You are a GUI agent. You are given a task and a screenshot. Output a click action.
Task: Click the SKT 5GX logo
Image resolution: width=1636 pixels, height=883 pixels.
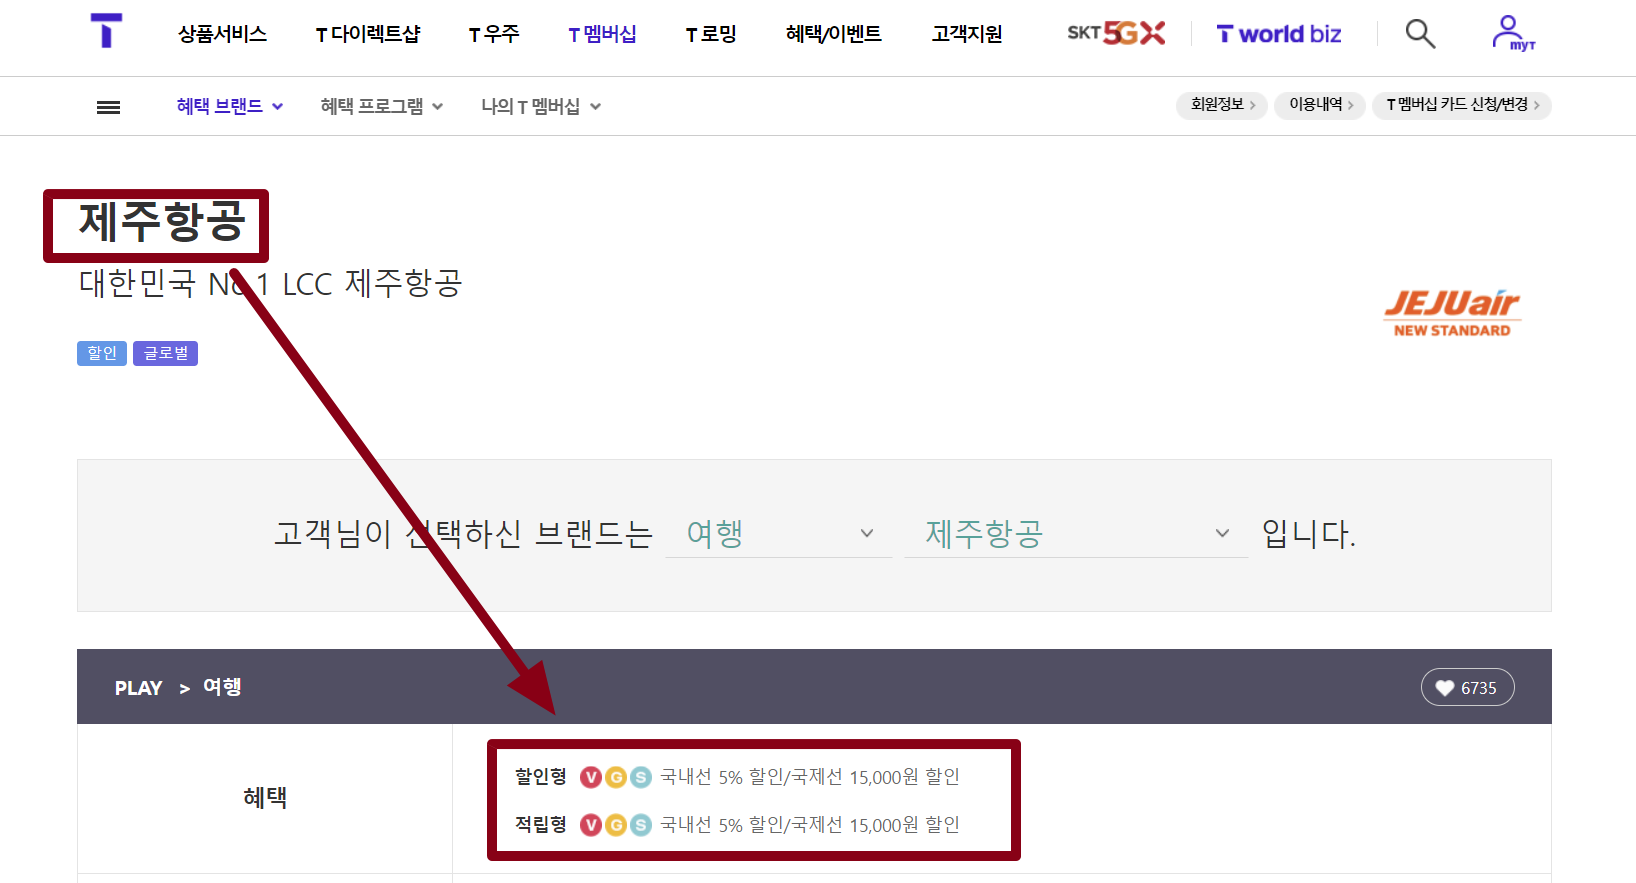tap(1116, 33)
